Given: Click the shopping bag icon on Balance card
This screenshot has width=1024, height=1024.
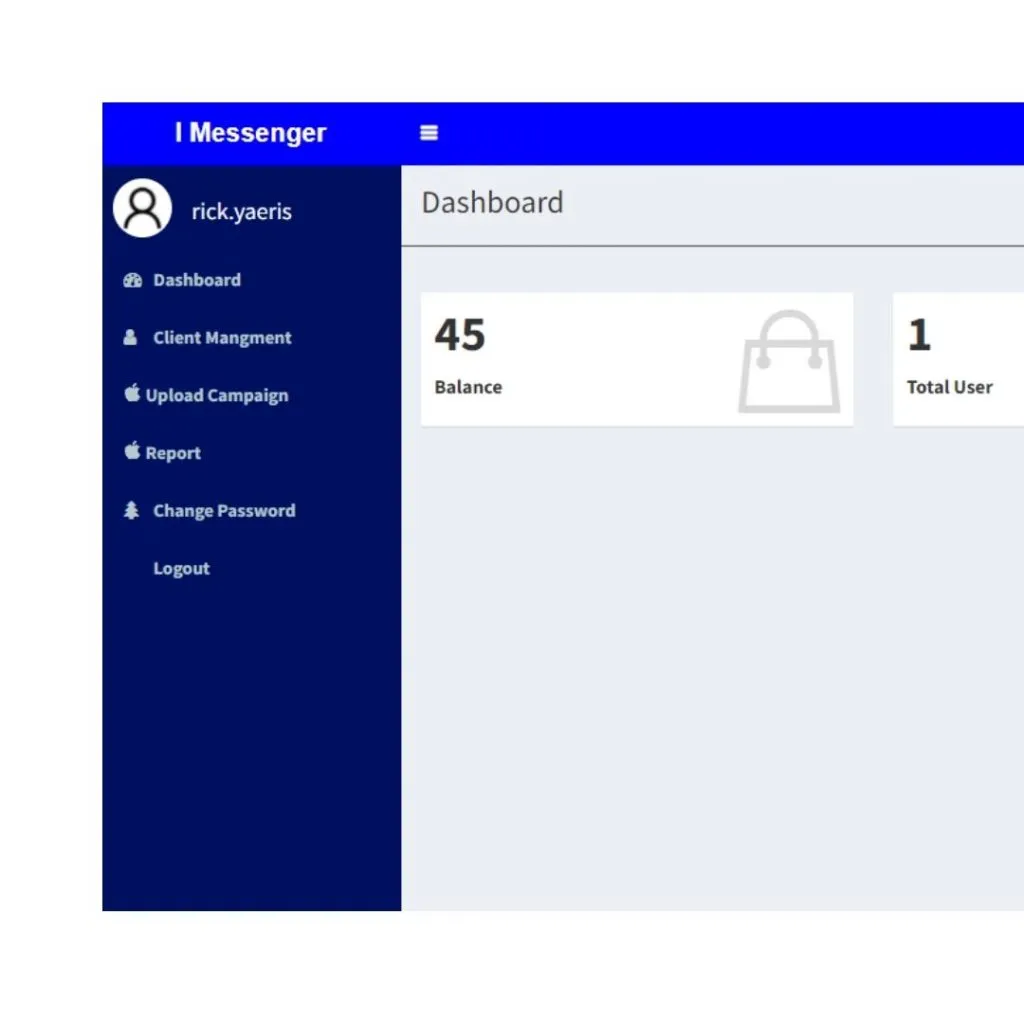Looking at the screenshot, I should tap(789, 361).
